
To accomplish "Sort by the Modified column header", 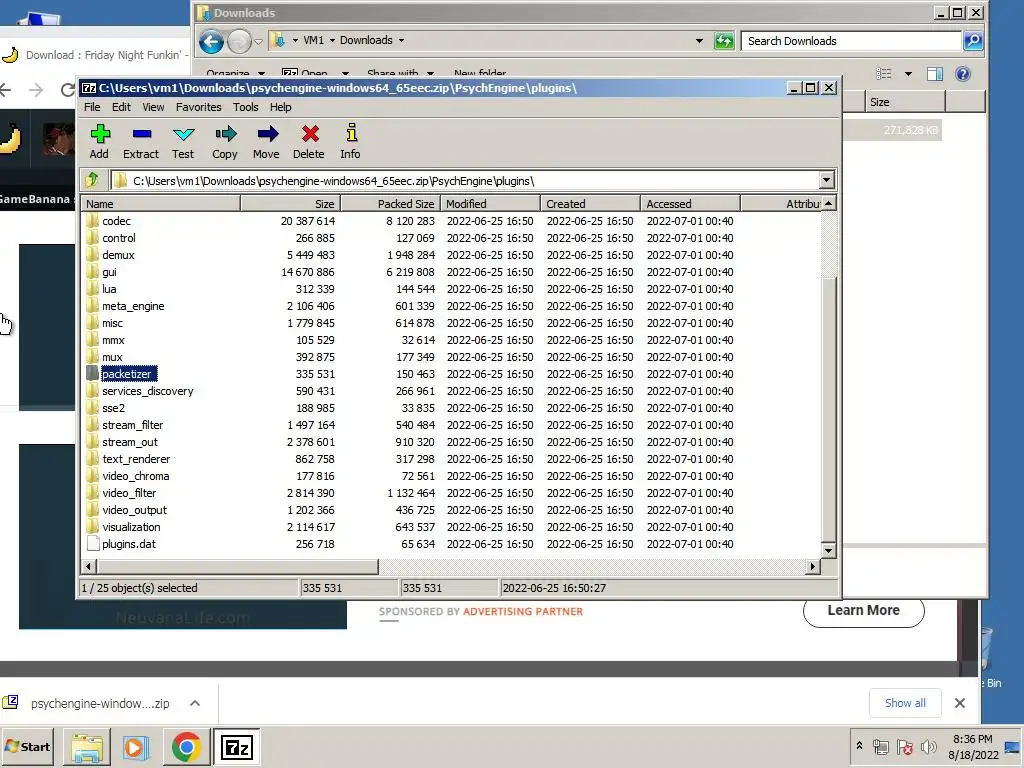I will 490,204.
